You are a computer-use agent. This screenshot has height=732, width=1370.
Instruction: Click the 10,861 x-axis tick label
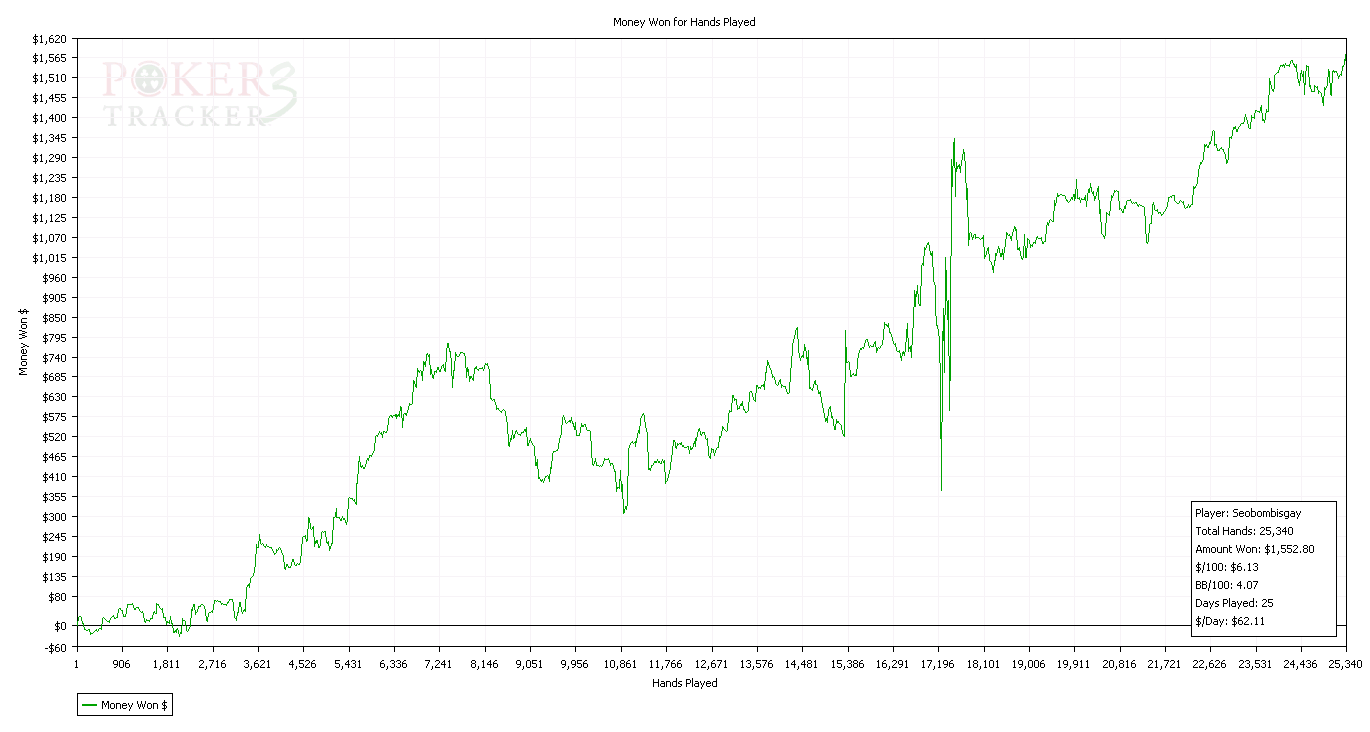621,664
